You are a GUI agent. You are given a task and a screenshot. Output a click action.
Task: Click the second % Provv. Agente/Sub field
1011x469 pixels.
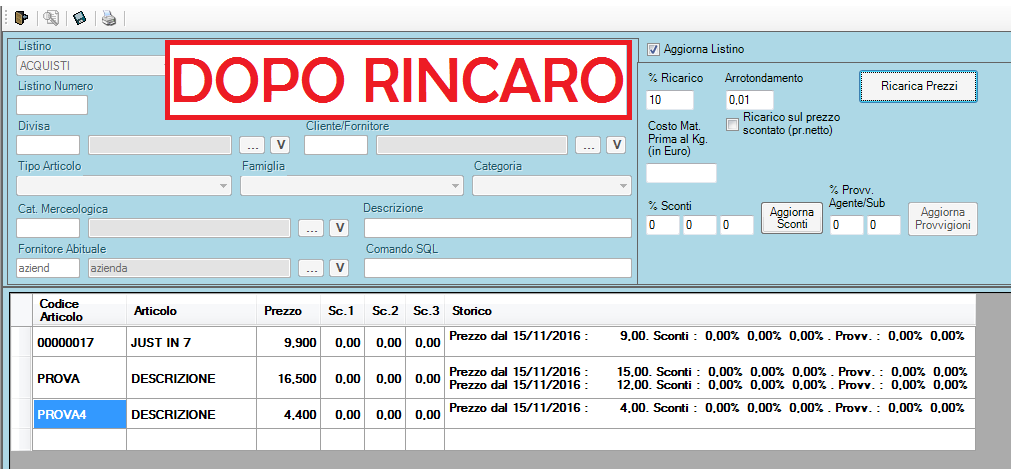[883, 225]
